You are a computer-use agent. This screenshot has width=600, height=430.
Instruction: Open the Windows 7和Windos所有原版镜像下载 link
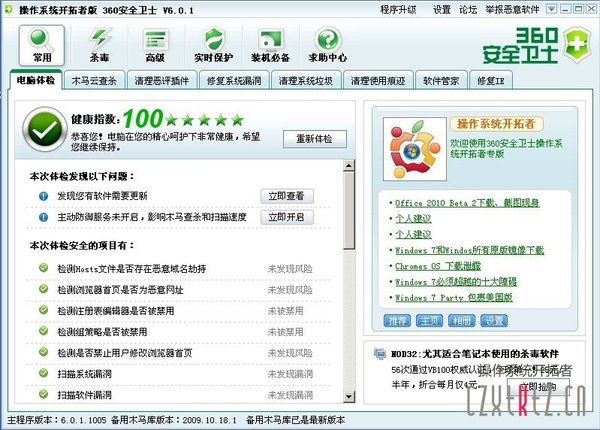coord(469,250)
